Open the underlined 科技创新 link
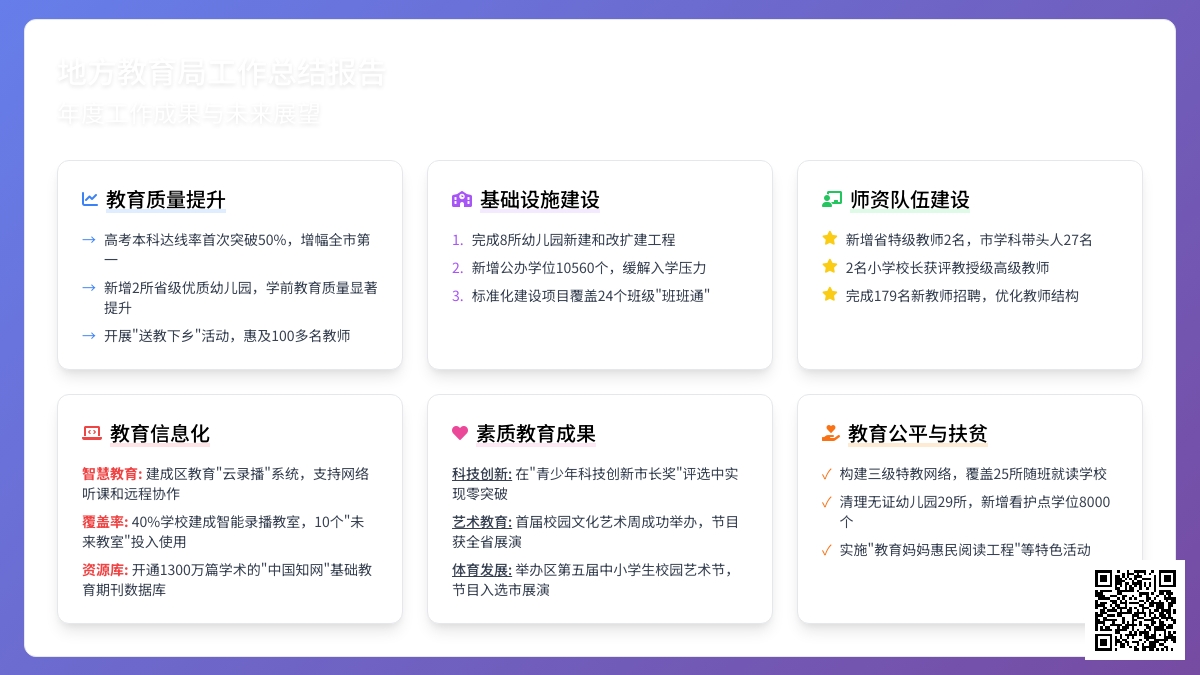 [x=481, y=474]
